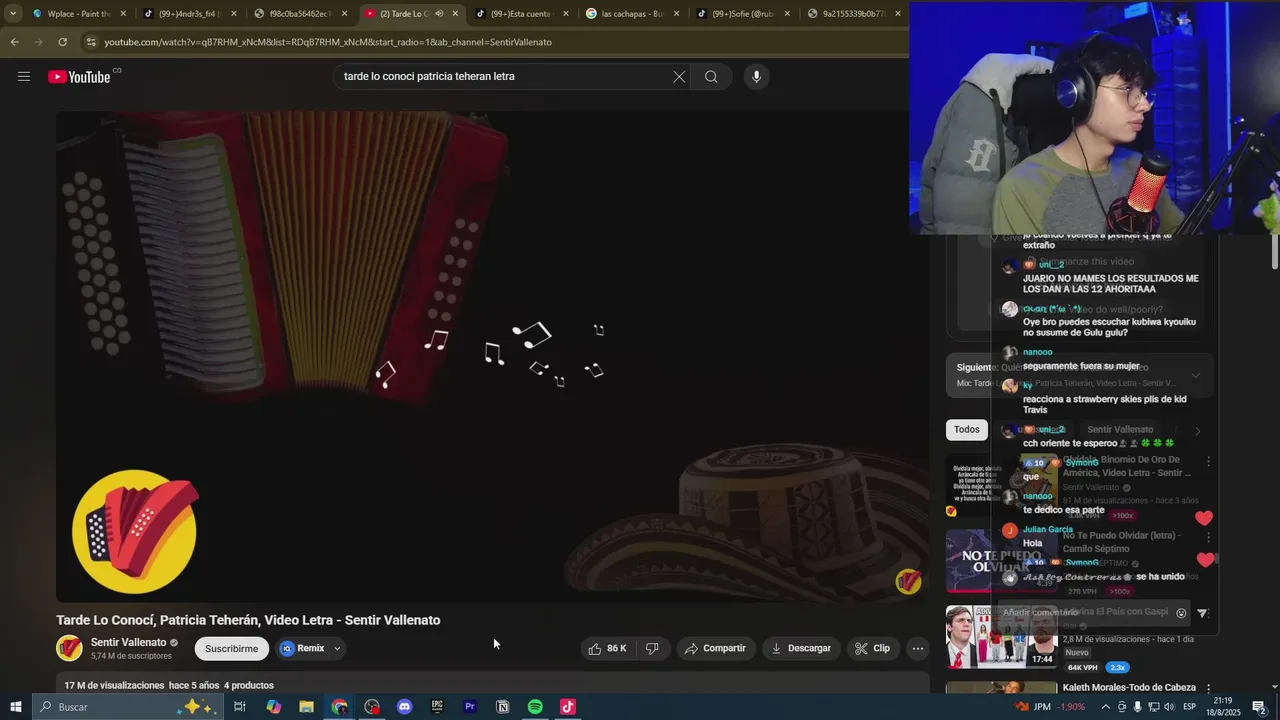This screenshot has height=720, width=1280.
Task: Show hidden system tray icons chevron
Action: (x=1104, y=707)
